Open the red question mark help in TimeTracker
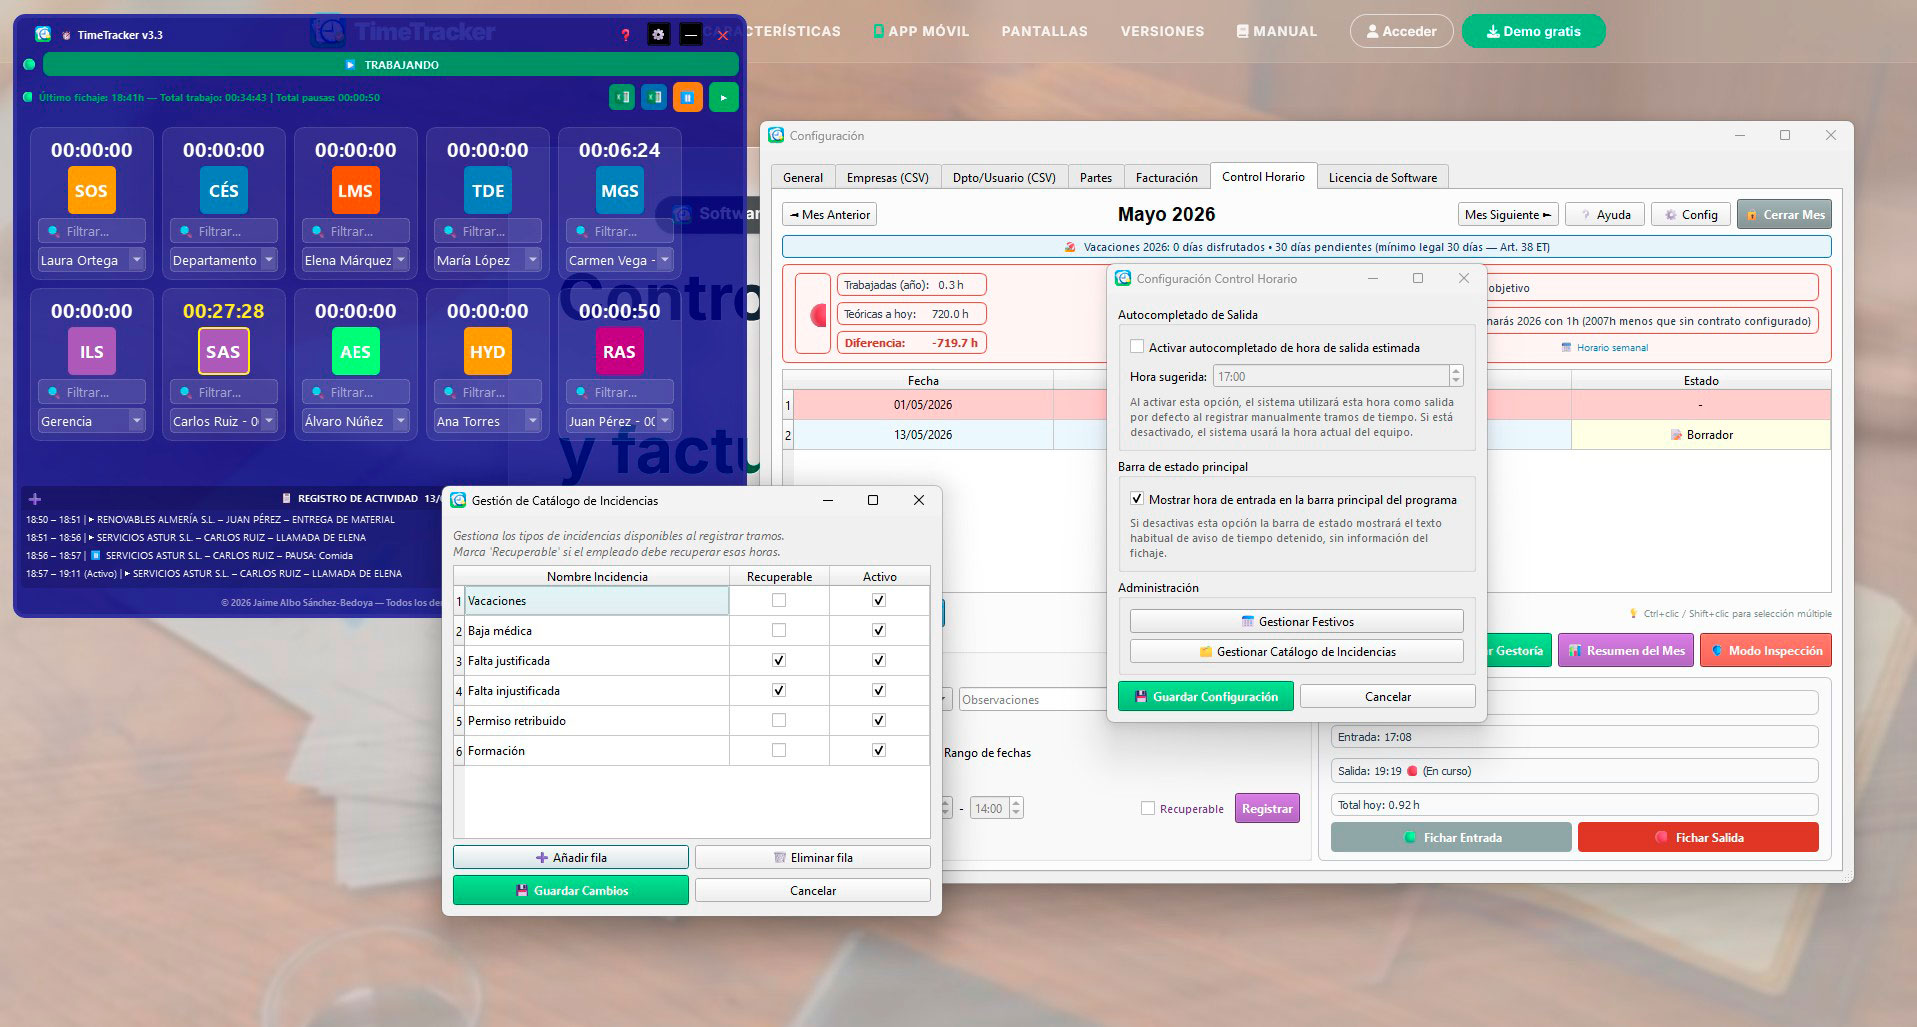 (x=626, y=35)
